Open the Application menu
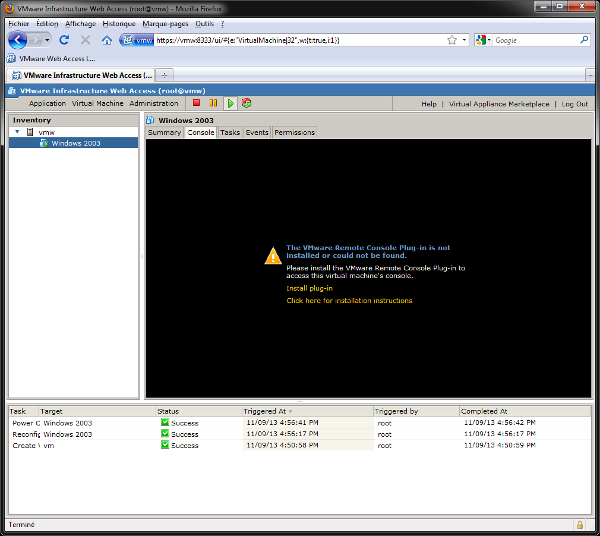600x536 pixels. (x=47, y=103)
